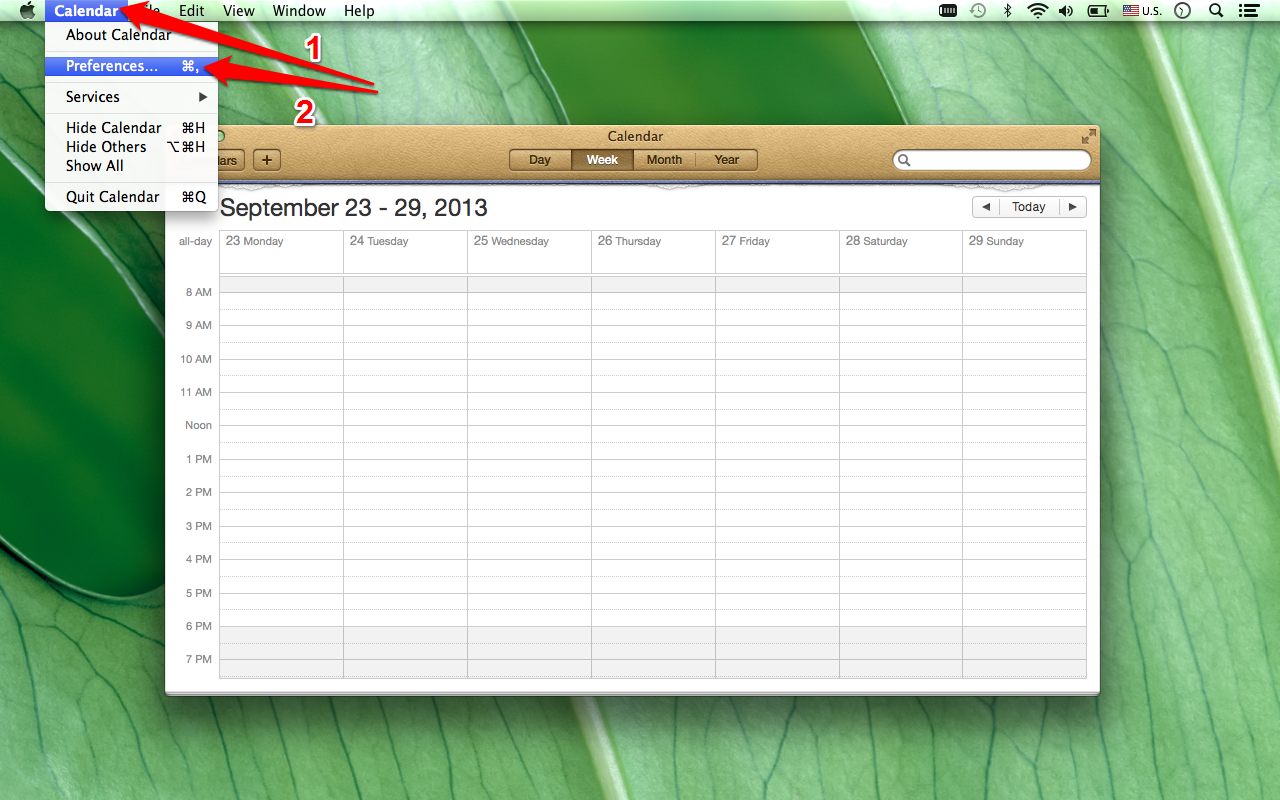Click the 8 AM time label
The image size is (1280, 800).
coord(199,292)
